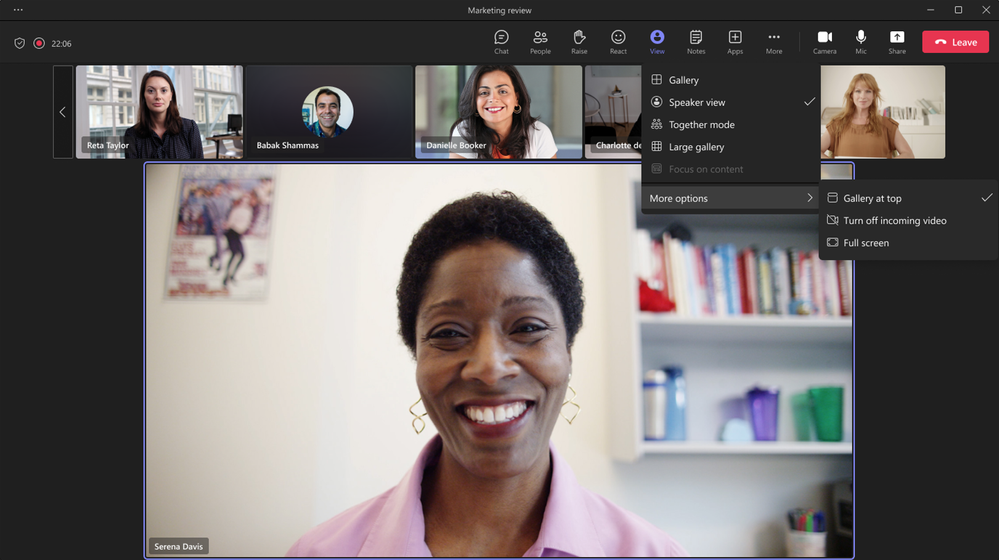The width and height of the screenshot is (999, 560).
Task: Select Together mode view
Action: click(x=701, y=125)
